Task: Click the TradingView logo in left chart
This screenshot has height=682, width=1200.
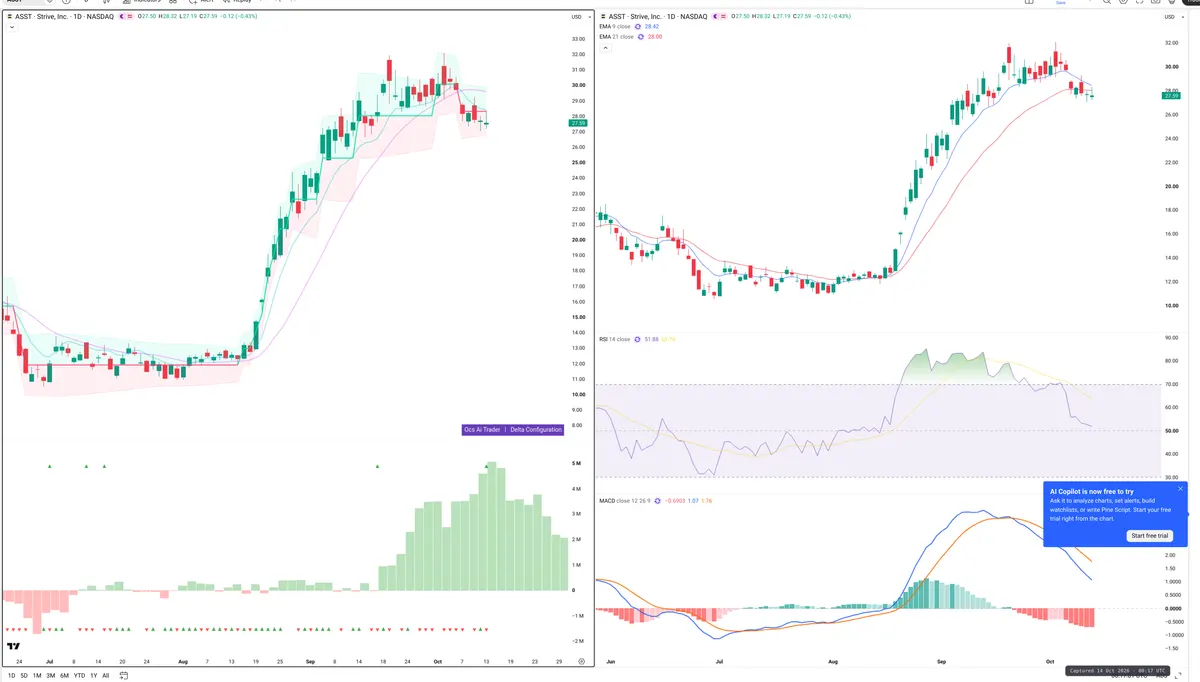Action: pyautogui.click(x=14, y=647)
